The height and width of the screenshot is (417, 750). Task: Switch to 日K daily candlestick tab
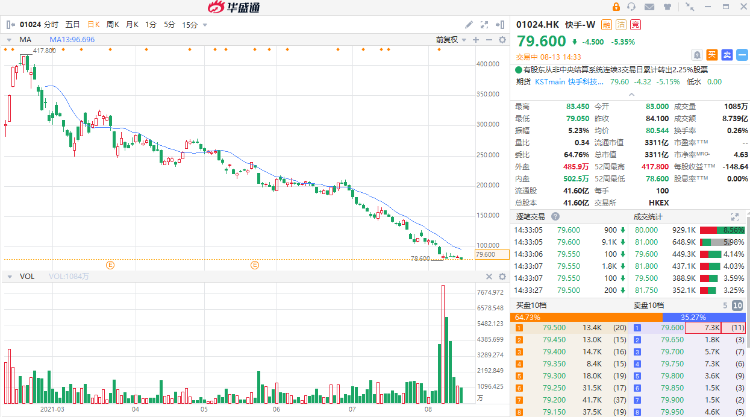[92, 23]
